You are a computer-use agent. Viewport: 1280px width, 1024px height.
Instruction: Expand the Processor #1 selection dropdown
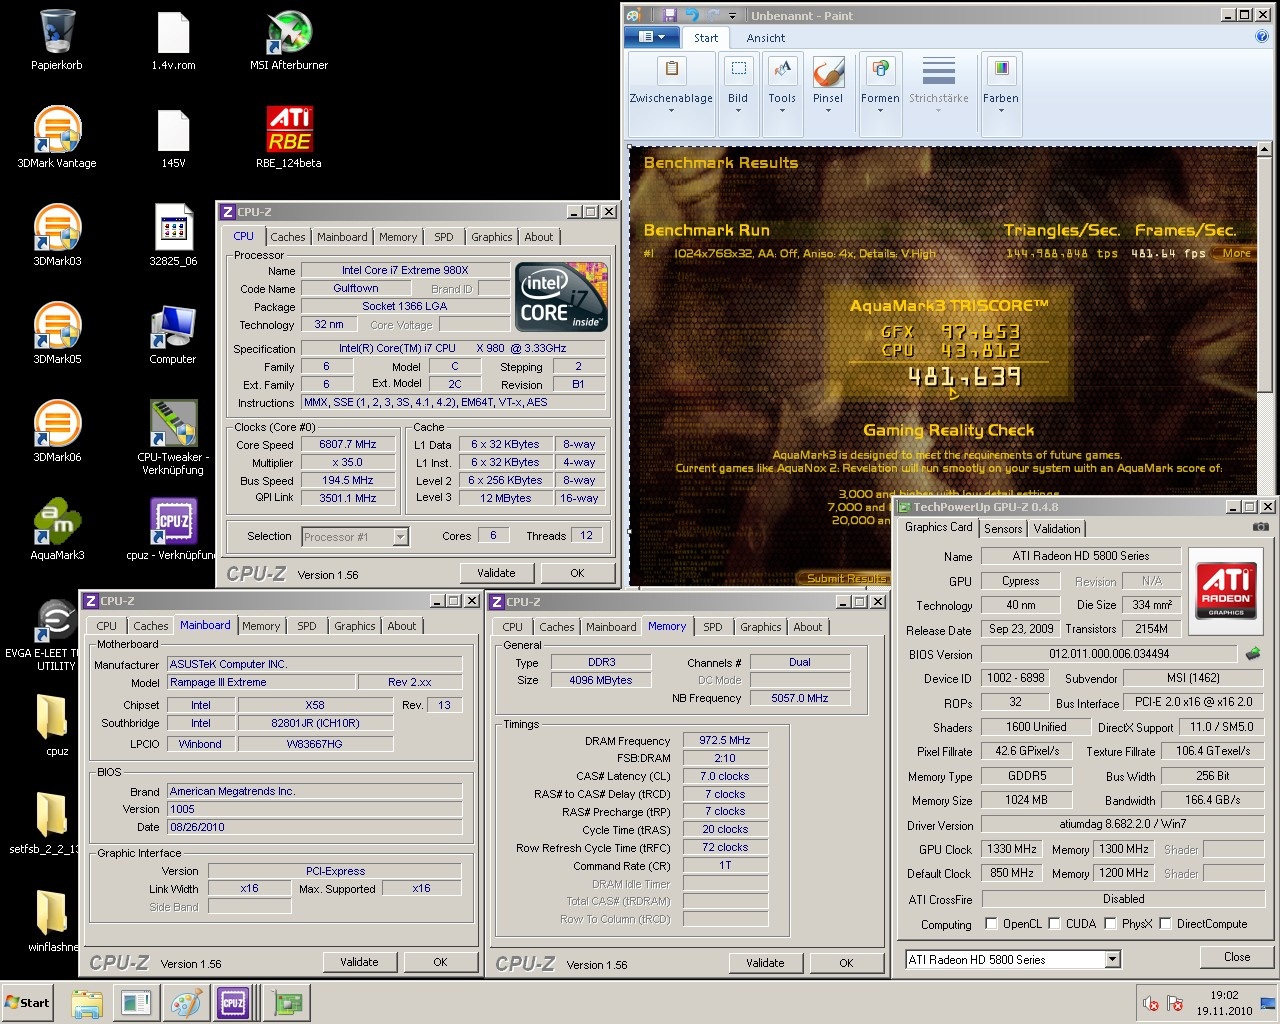click(x=400, y=537)
